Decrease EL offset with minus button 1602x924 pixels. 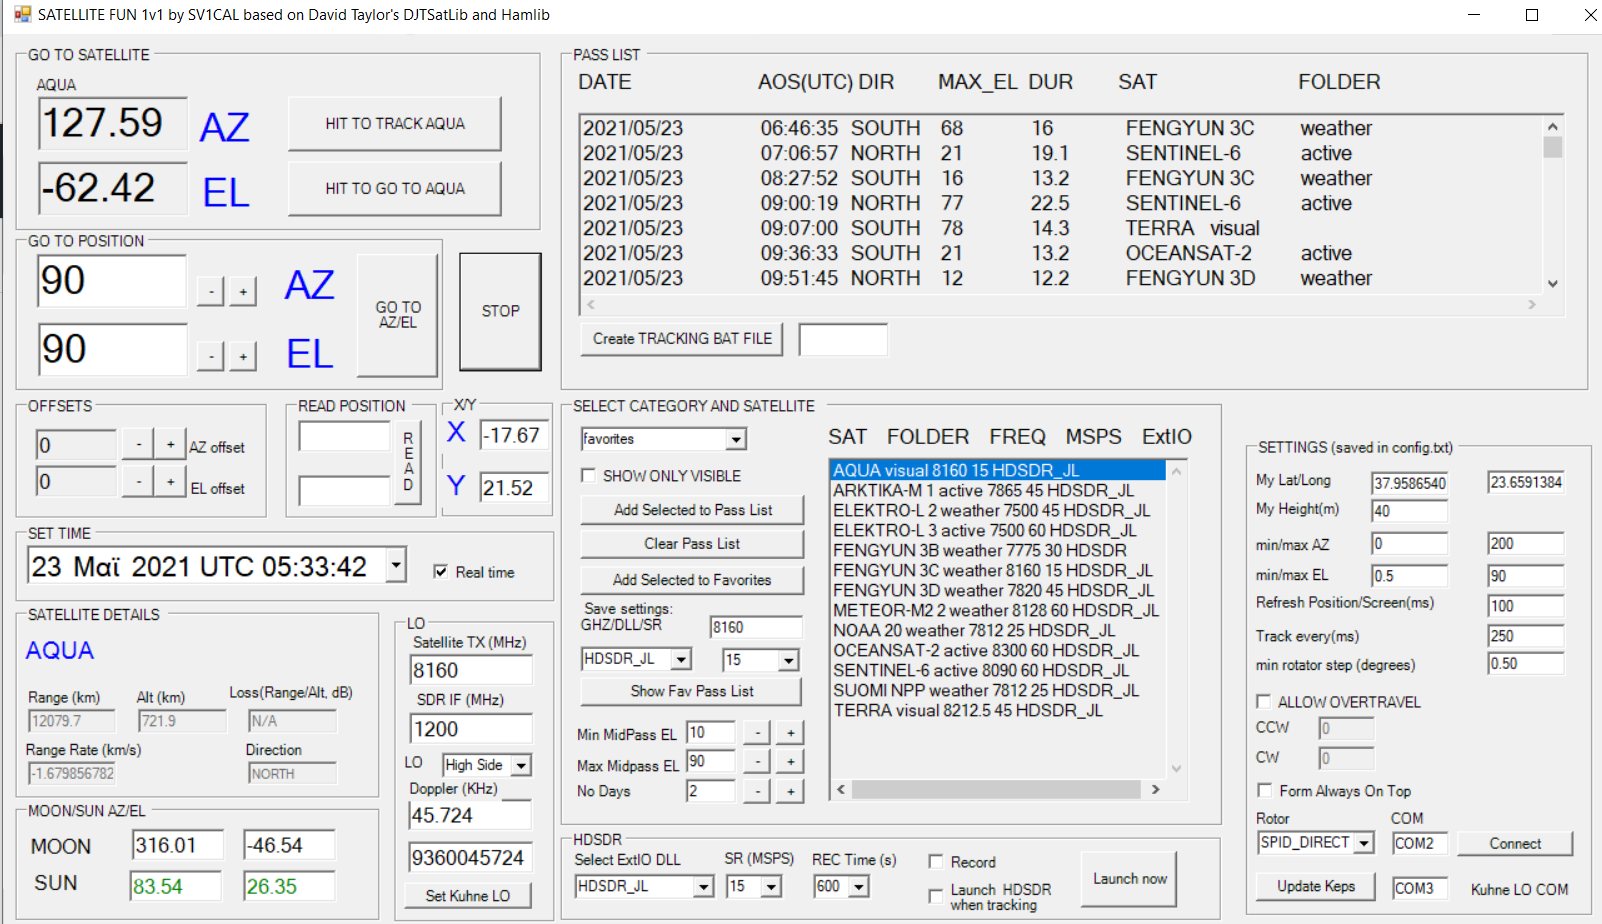tap(139, 482)
